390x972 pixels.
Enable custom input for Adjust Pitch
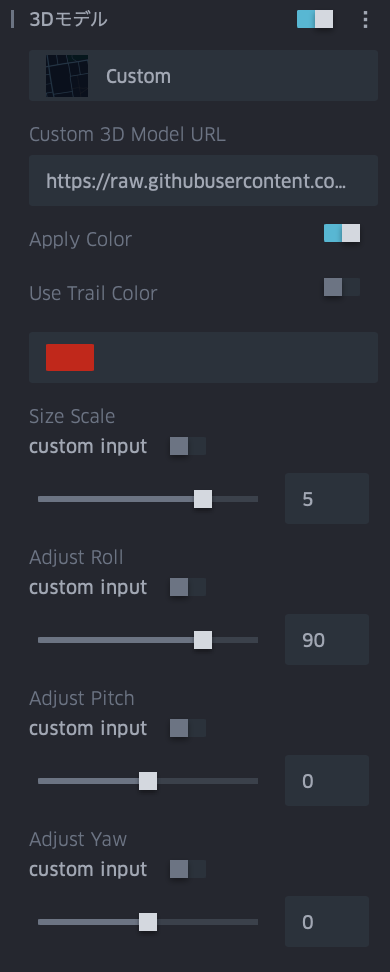188,728
